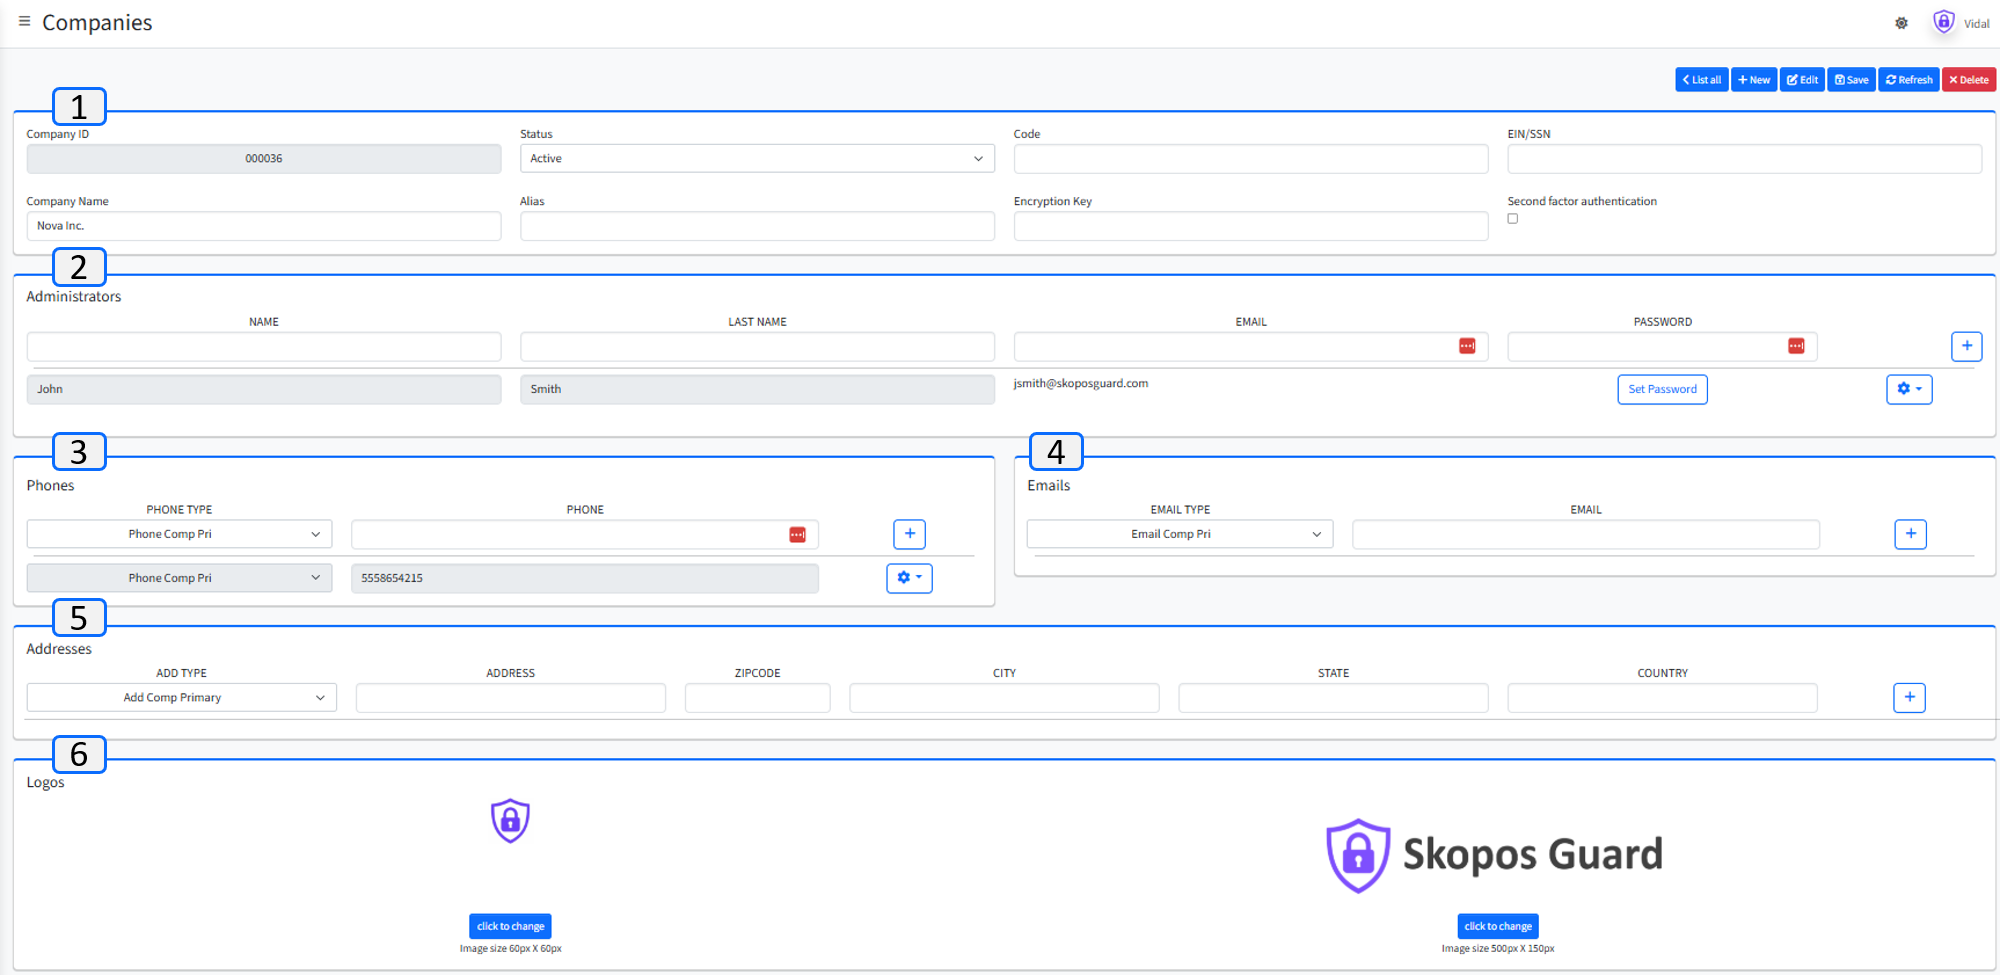
Task: Focus the EIN/SSN input field
Action: pos(1744,159)
